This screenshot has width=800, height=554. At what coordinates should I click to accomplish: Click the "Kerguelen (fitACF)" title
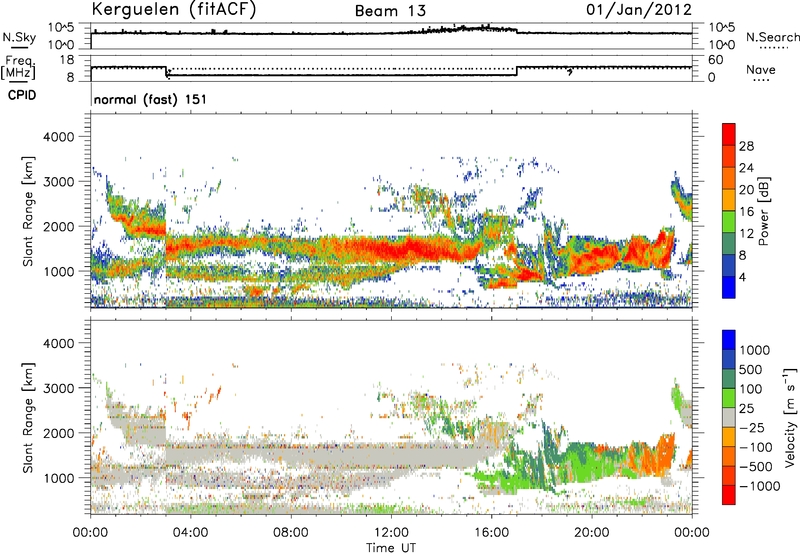(x=173, y=10)
